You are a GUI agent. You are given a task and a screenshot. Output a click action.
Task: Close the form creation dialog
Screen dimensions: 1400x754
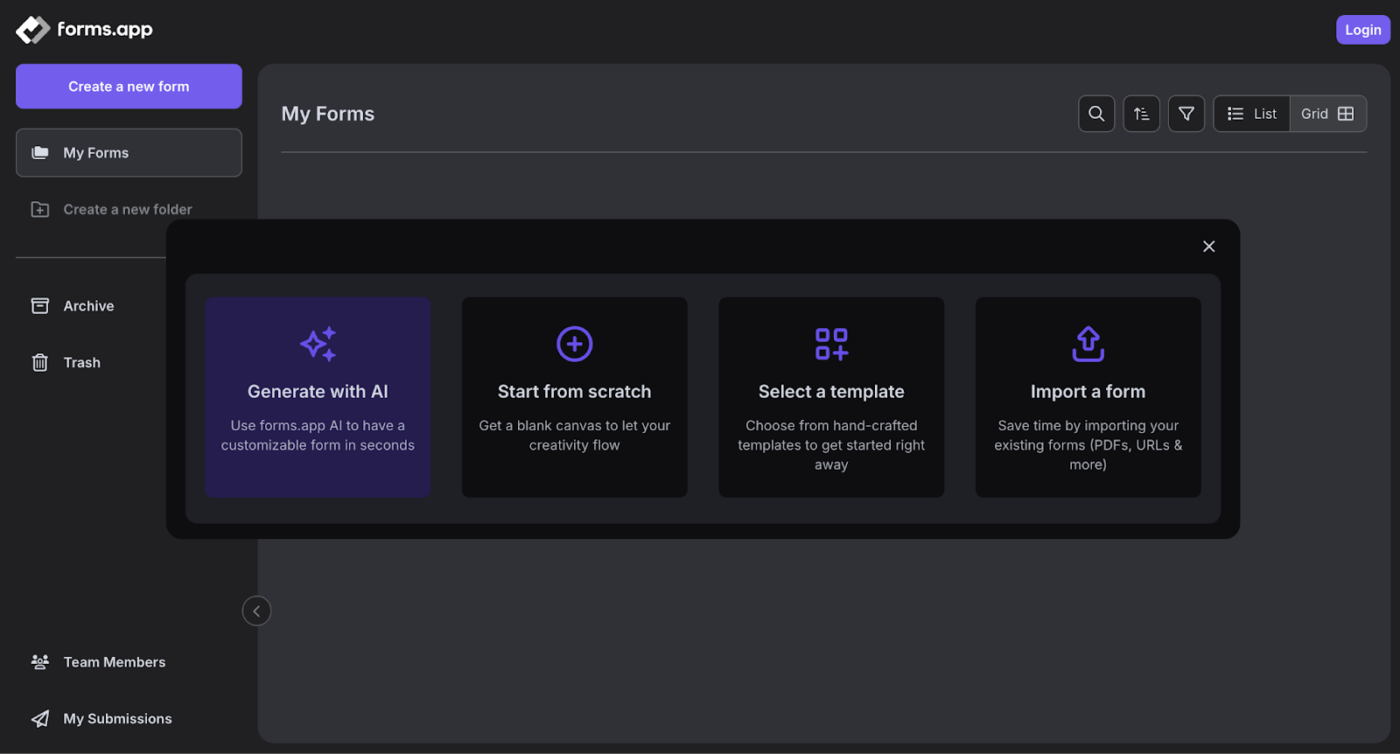click(x=1208, y=247)
